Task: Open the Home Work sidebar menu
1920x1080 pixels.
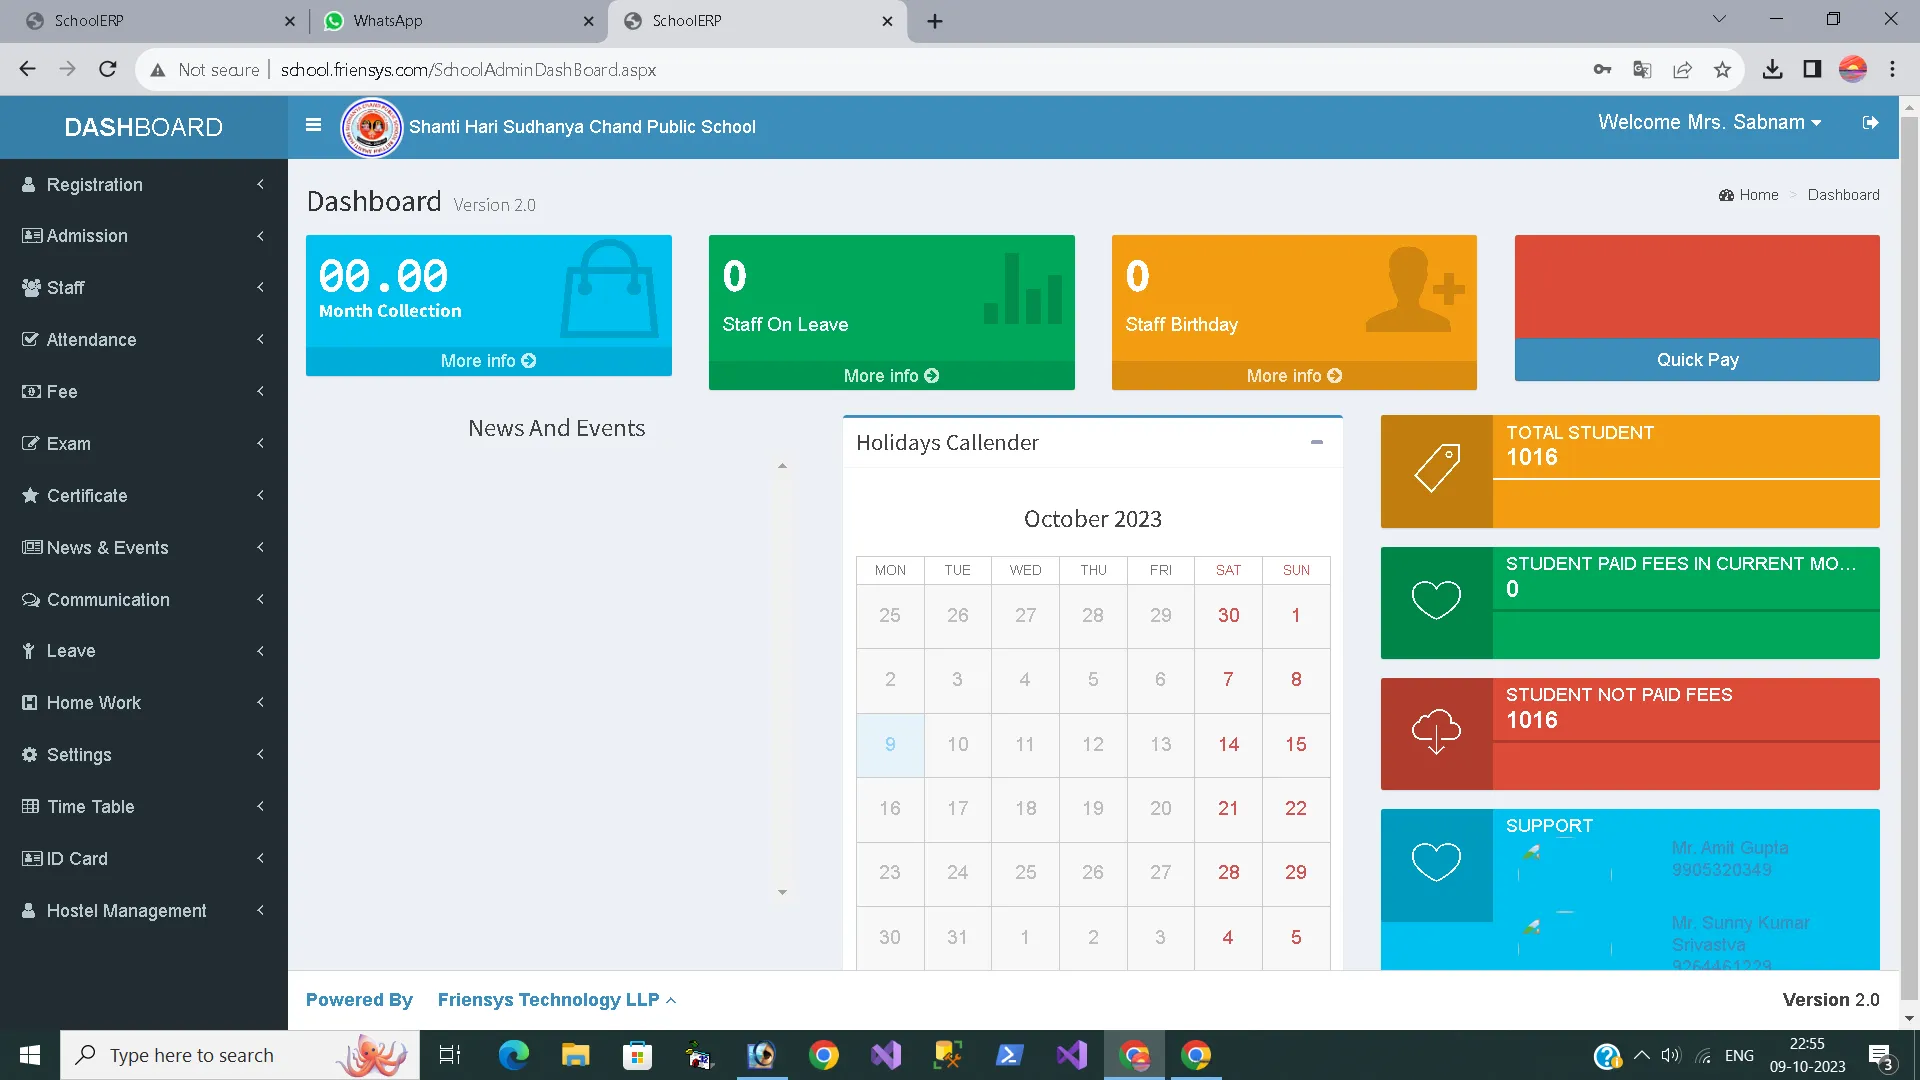Action: pyautogui.click(x=144, y=702)
